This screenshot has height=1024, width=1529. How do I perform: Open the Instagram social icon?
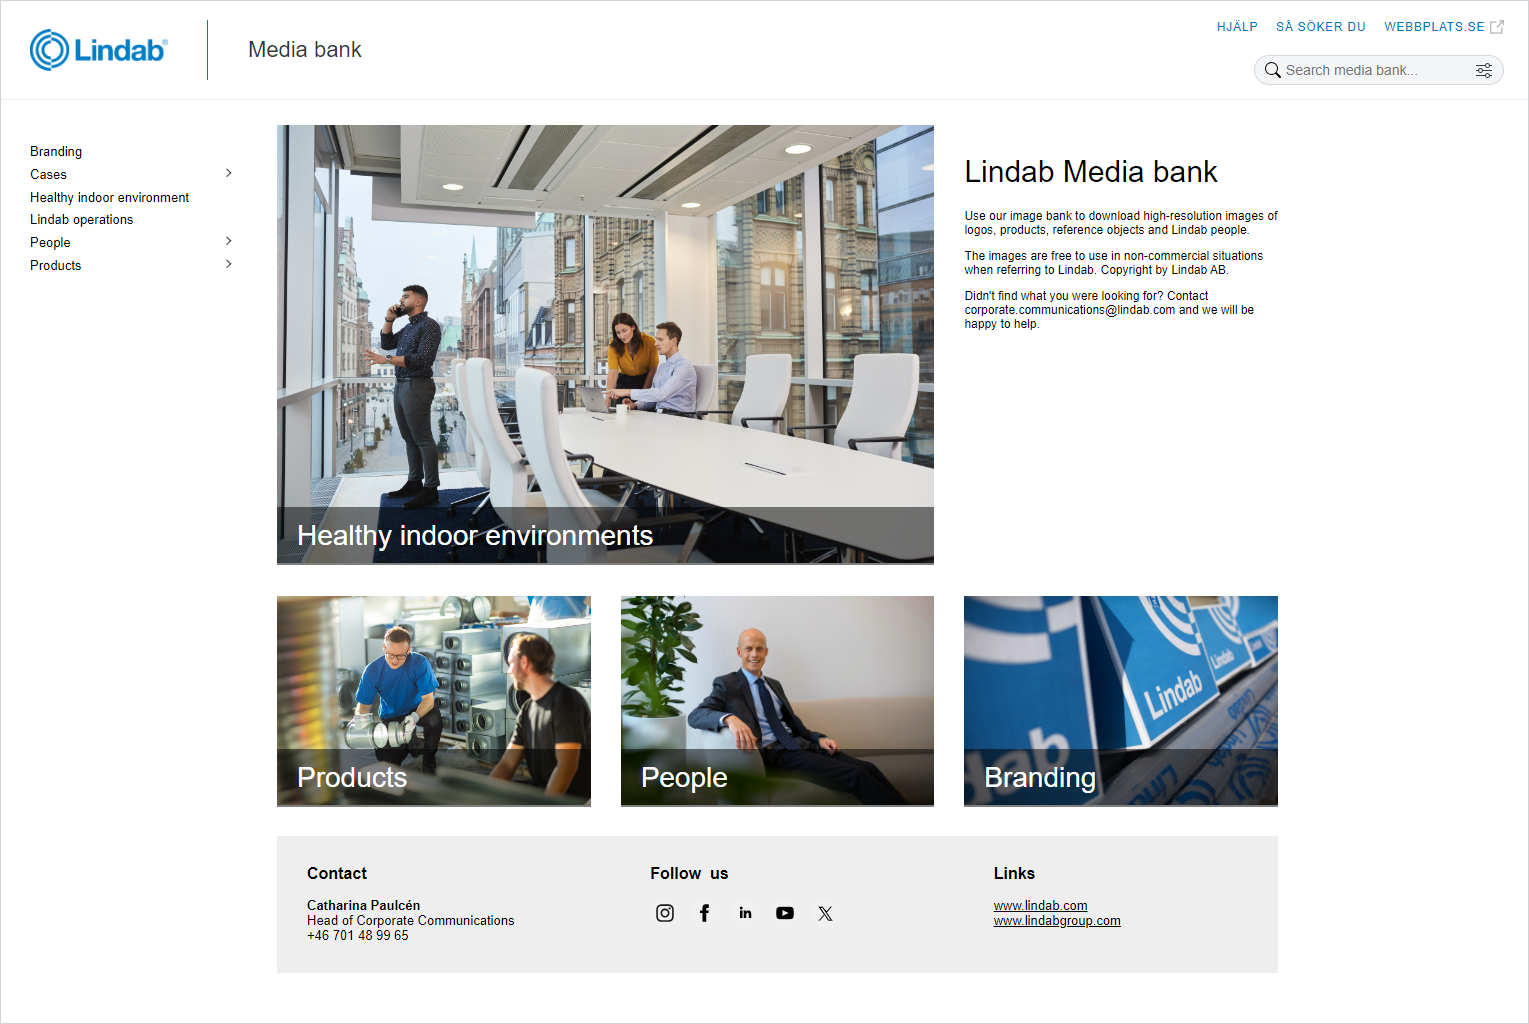pyautogui.click(x=665, y=913)
